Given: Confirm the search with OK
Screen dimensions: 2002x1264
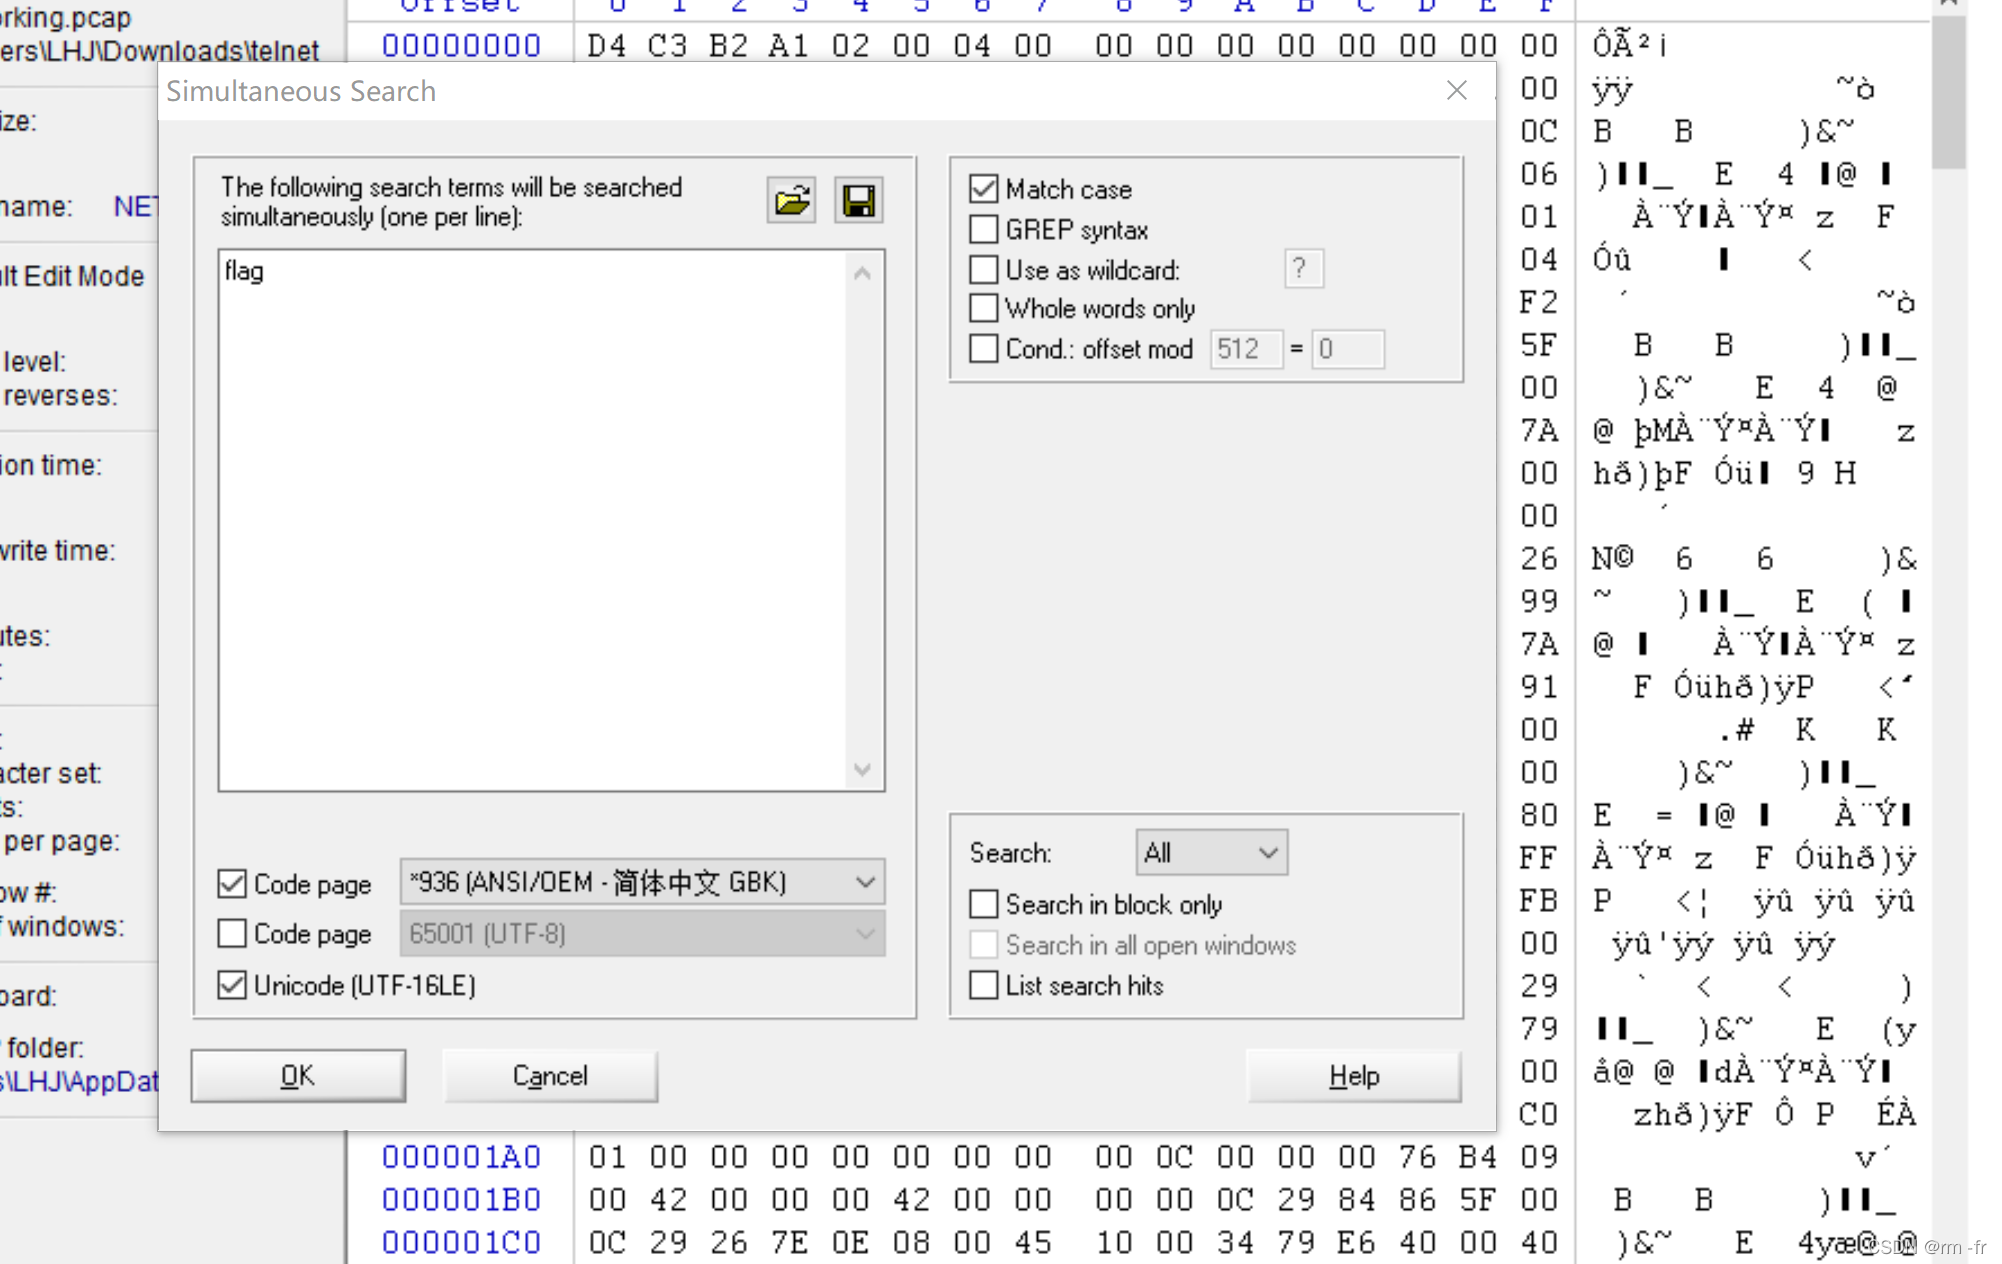Looking at the screenshot, I should point(297,1076).
